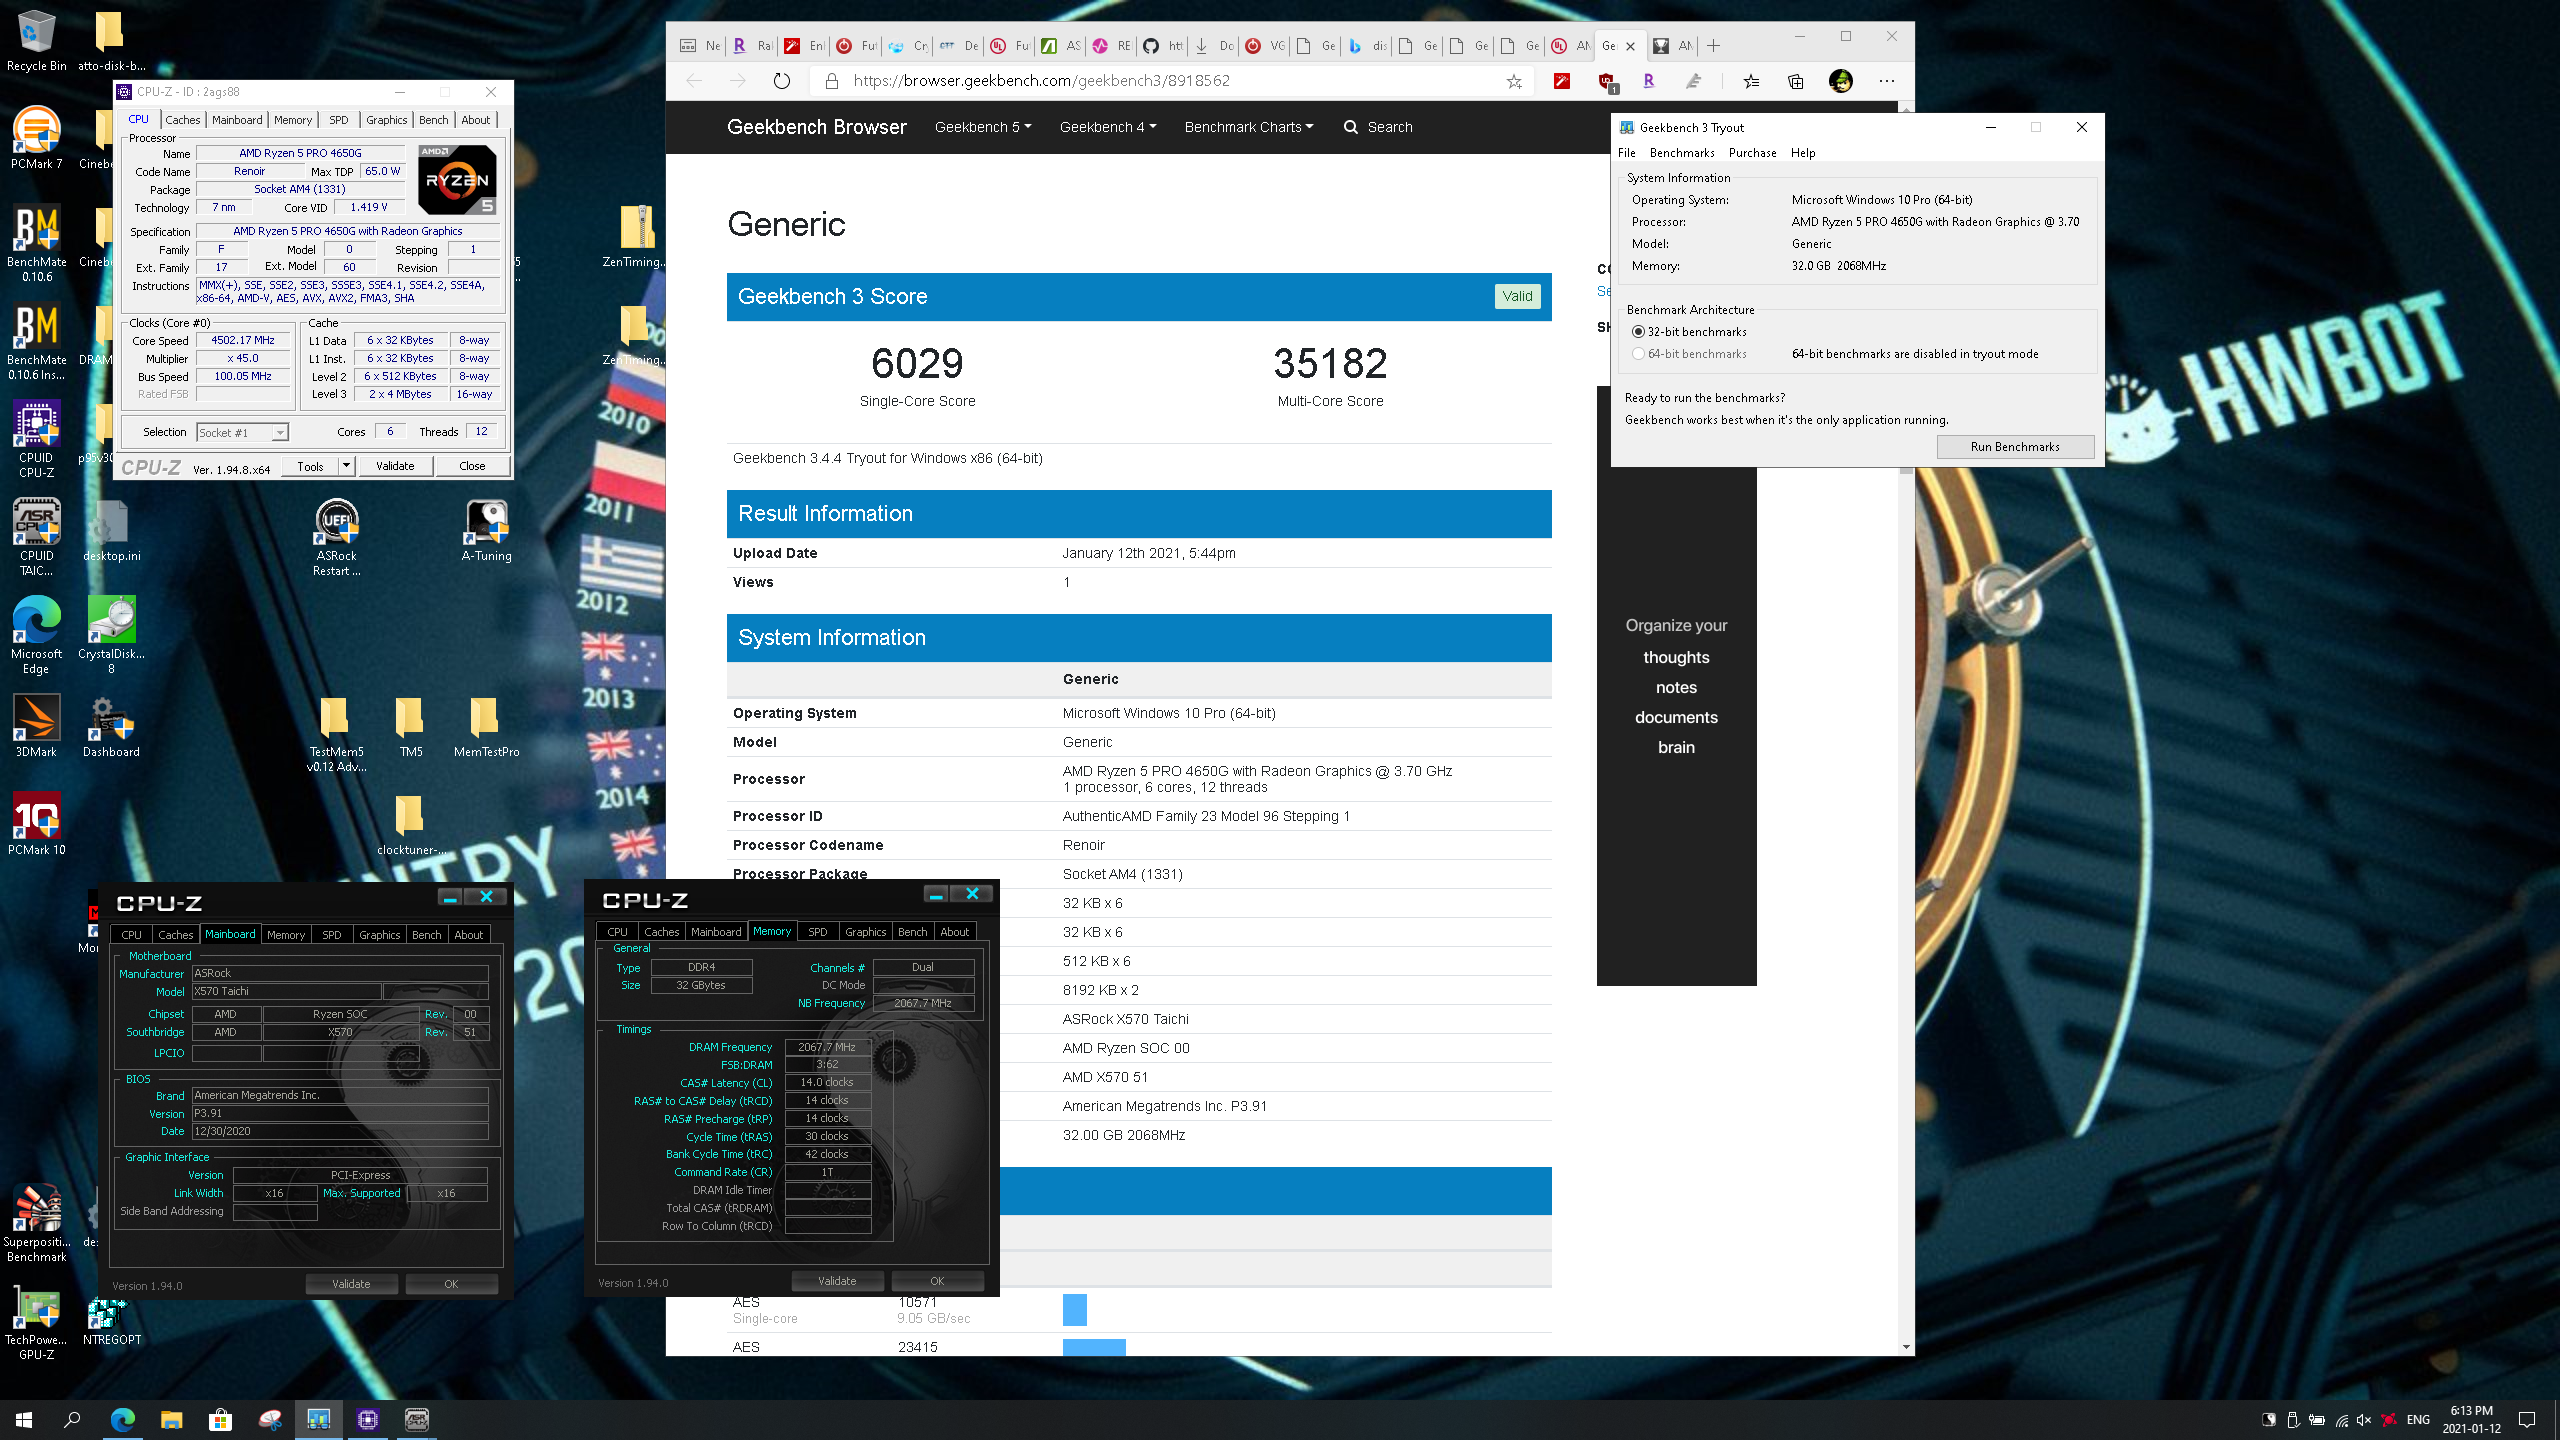Viewport: 2560px width, 1440px height.
Task: Expand Geekbench 5 dropdown menu
Action: click(982, 127)
